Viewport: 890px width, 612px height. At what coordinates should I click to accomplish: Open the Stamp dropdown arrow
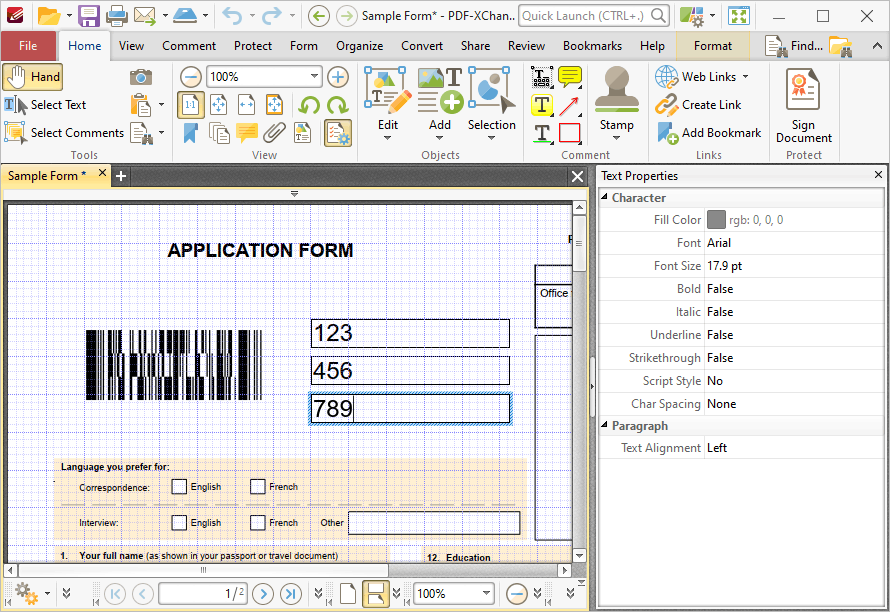(616, 137)
